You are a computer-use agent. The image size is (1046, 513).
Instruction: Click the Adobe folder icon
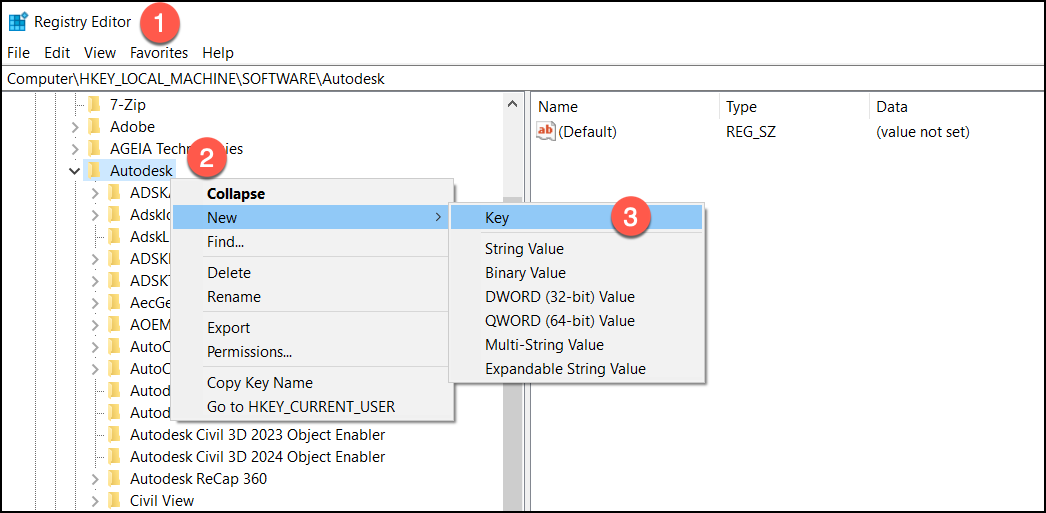pos(94,126)
